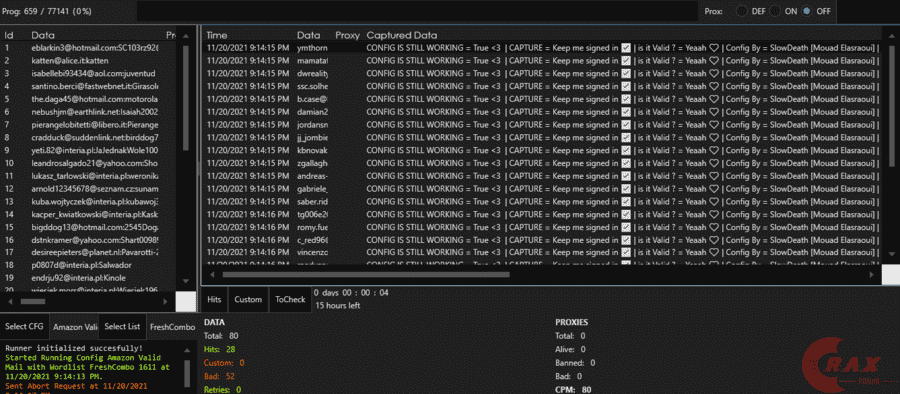Select the DEF proxy radio button
Viewport: 900px width, 394px height.
coord(742,11)
